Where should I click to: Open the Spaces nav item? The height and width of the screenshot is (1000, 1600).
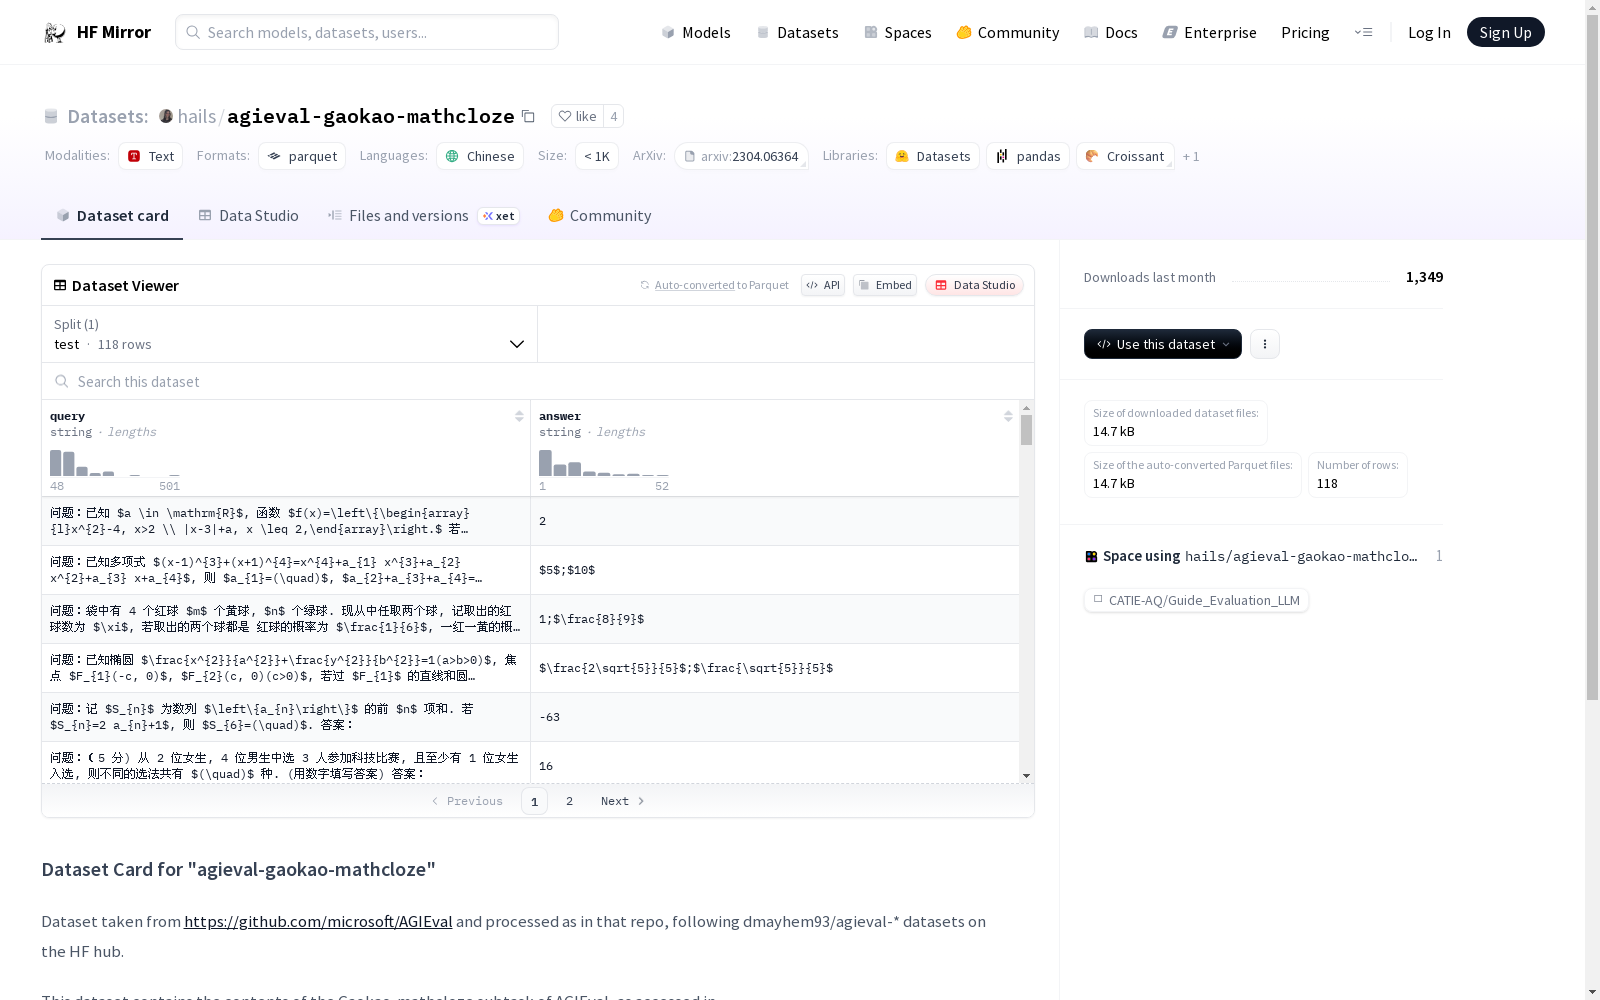898,32
